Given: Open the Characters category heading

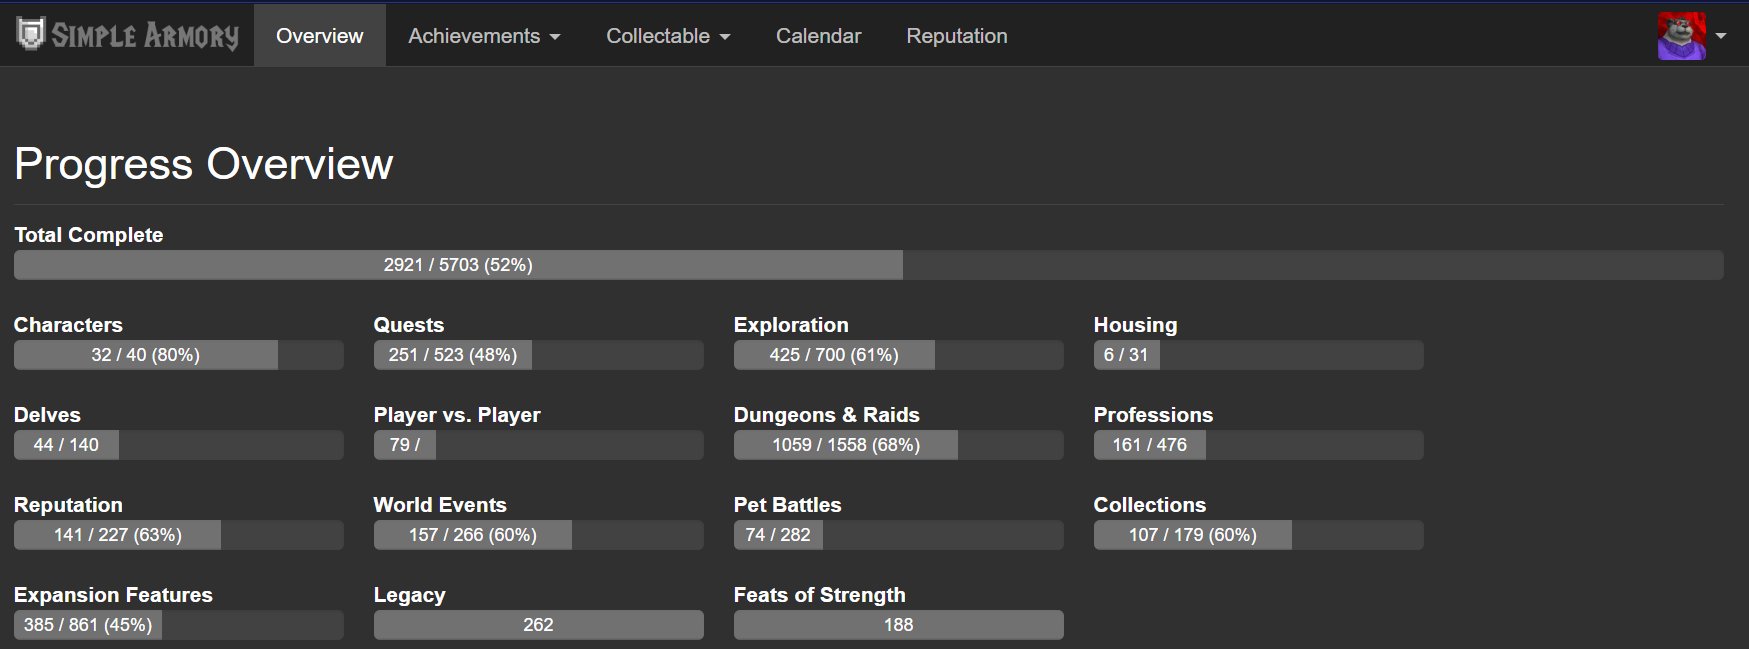Looking at the screenshot, I should (68, 325).
